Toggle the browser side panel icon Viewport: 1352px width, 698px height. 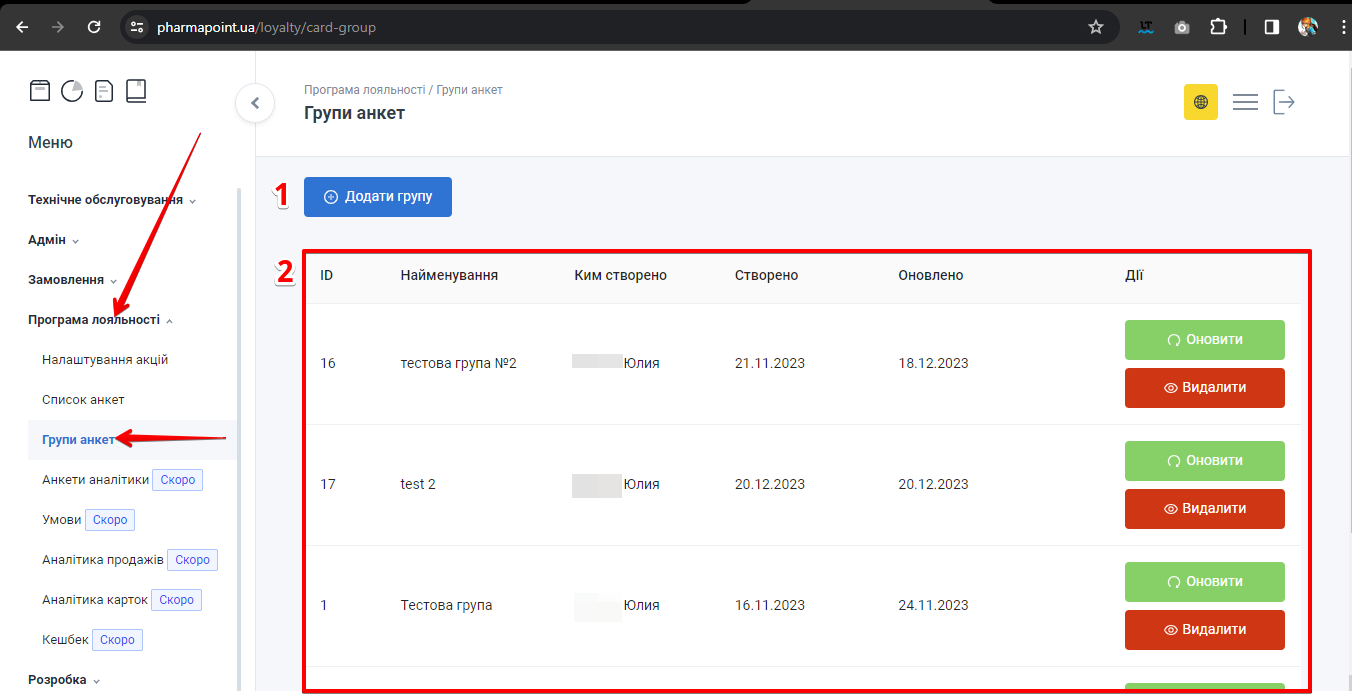click(1271, 27)
